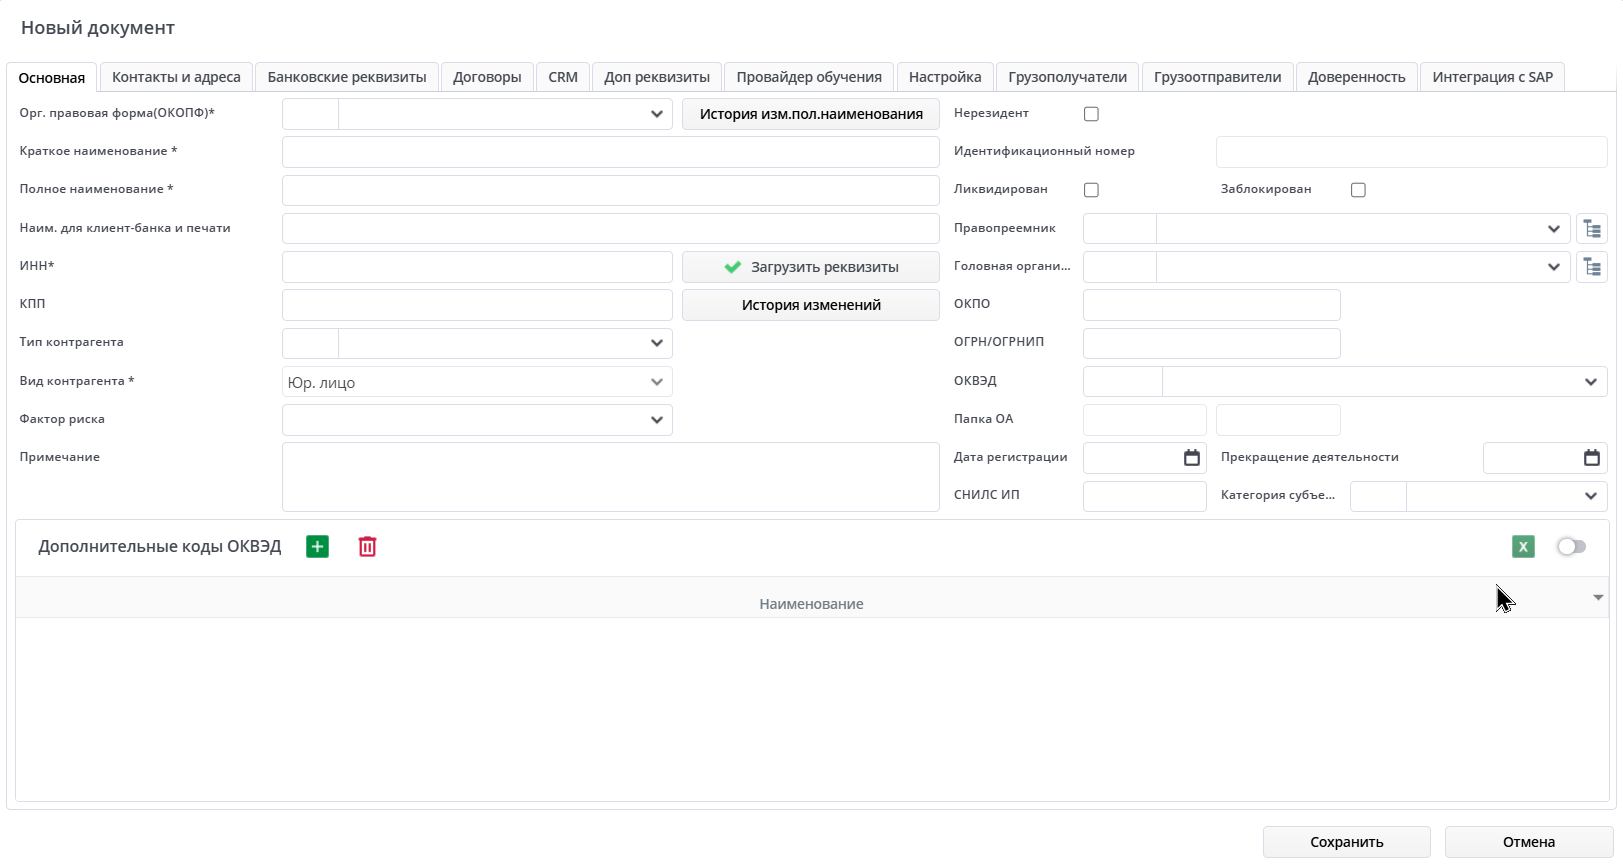Expand the Фактор риска dropdown
Image resolution: width=1623 pixels, height=864 pixels.
point(656,420)
